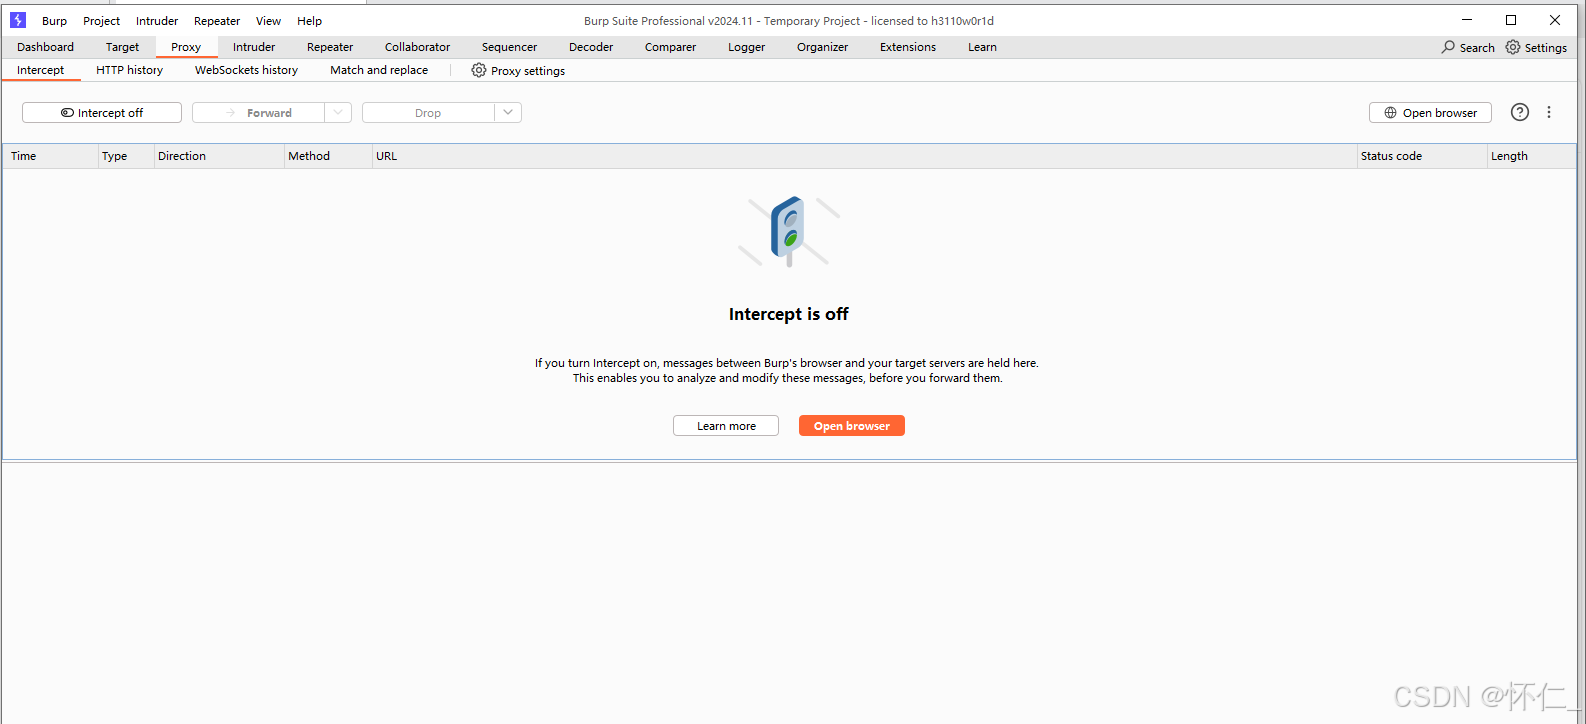
Task: Switch to the Decoder tab
Action: pyautogui.click(x=591, y=47)
